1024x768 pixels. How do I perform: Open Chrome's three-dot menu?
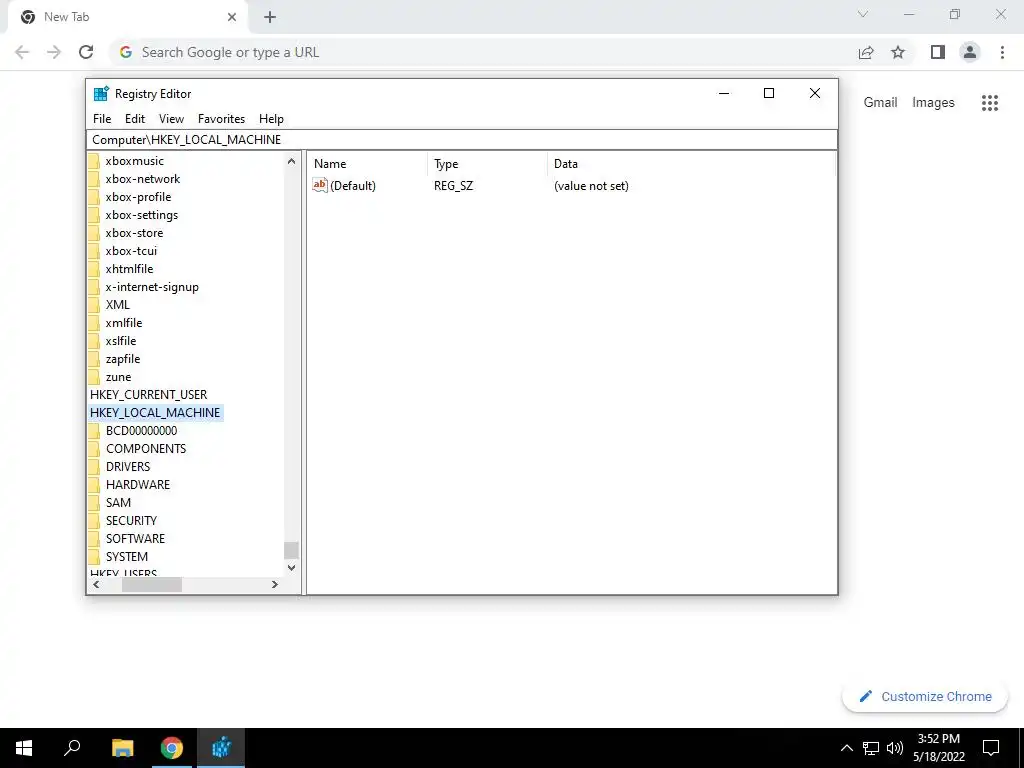tap(1002, 52)
